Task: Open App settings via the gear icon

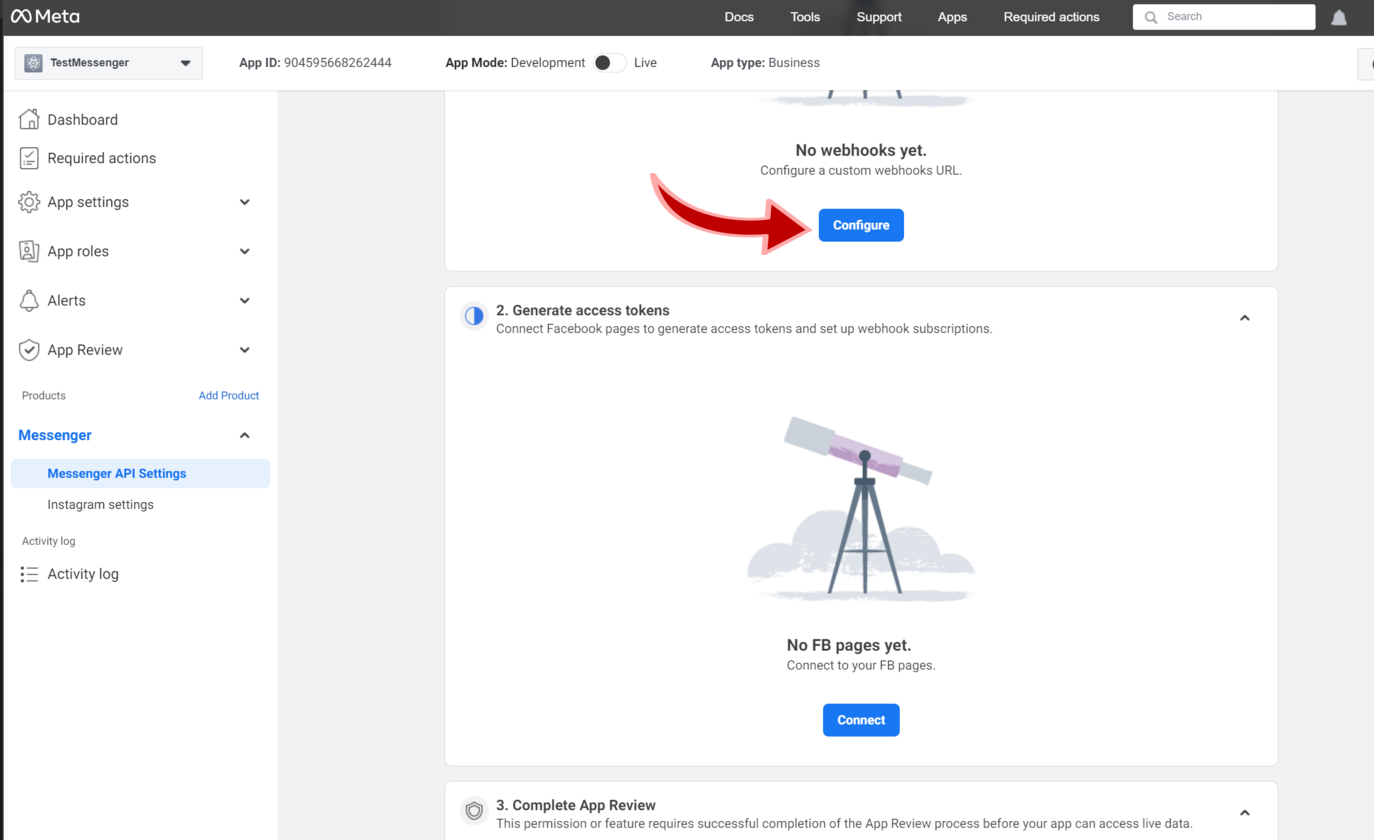Action: click(29, 201)
